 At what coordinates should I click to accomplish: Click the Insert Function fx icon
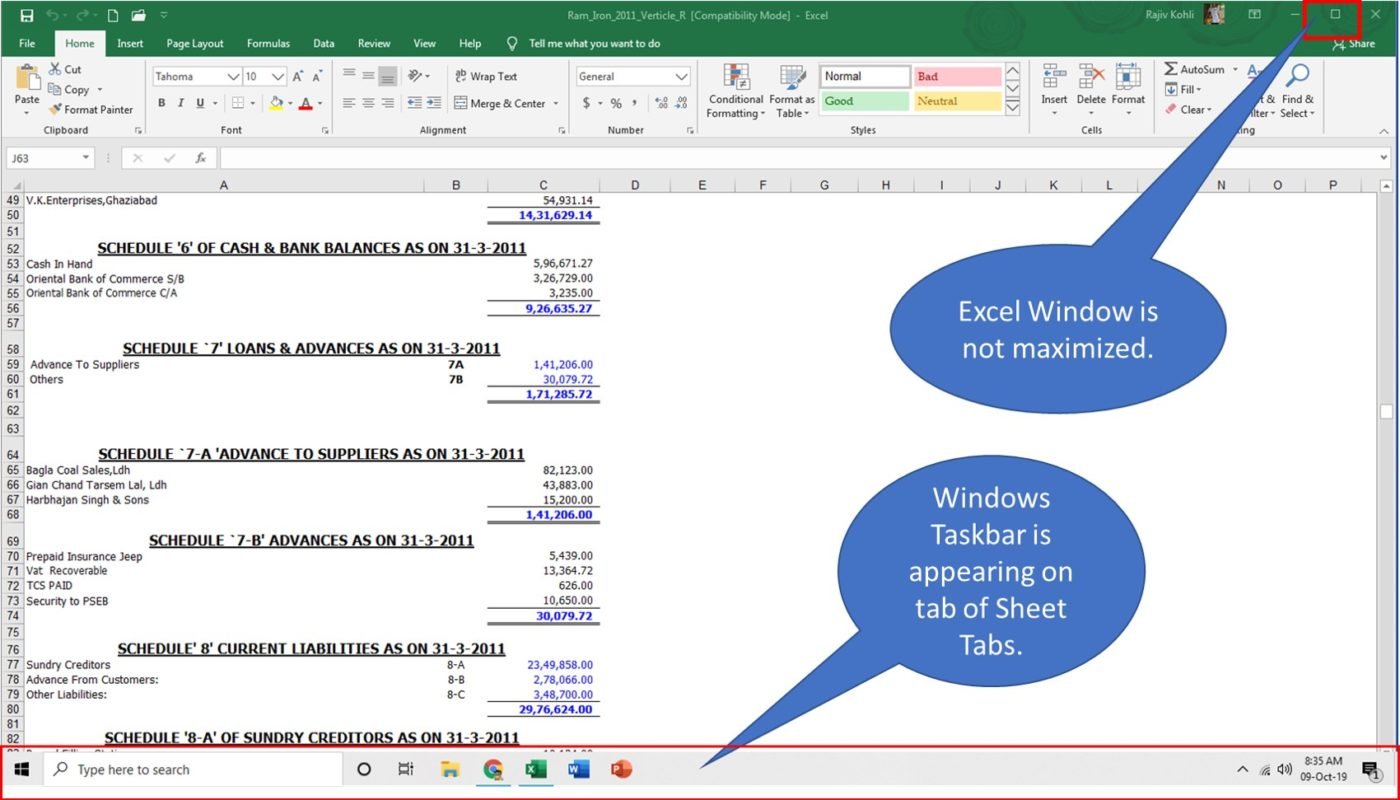point(200,158)
